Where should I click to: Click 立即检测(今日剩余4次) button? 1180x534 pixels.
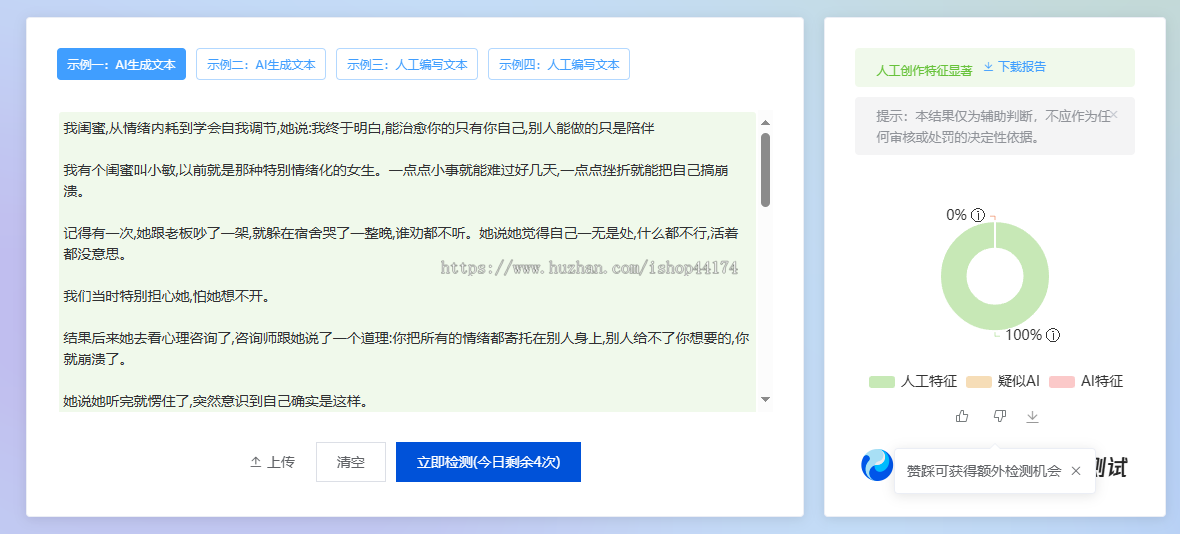[488, 462]
